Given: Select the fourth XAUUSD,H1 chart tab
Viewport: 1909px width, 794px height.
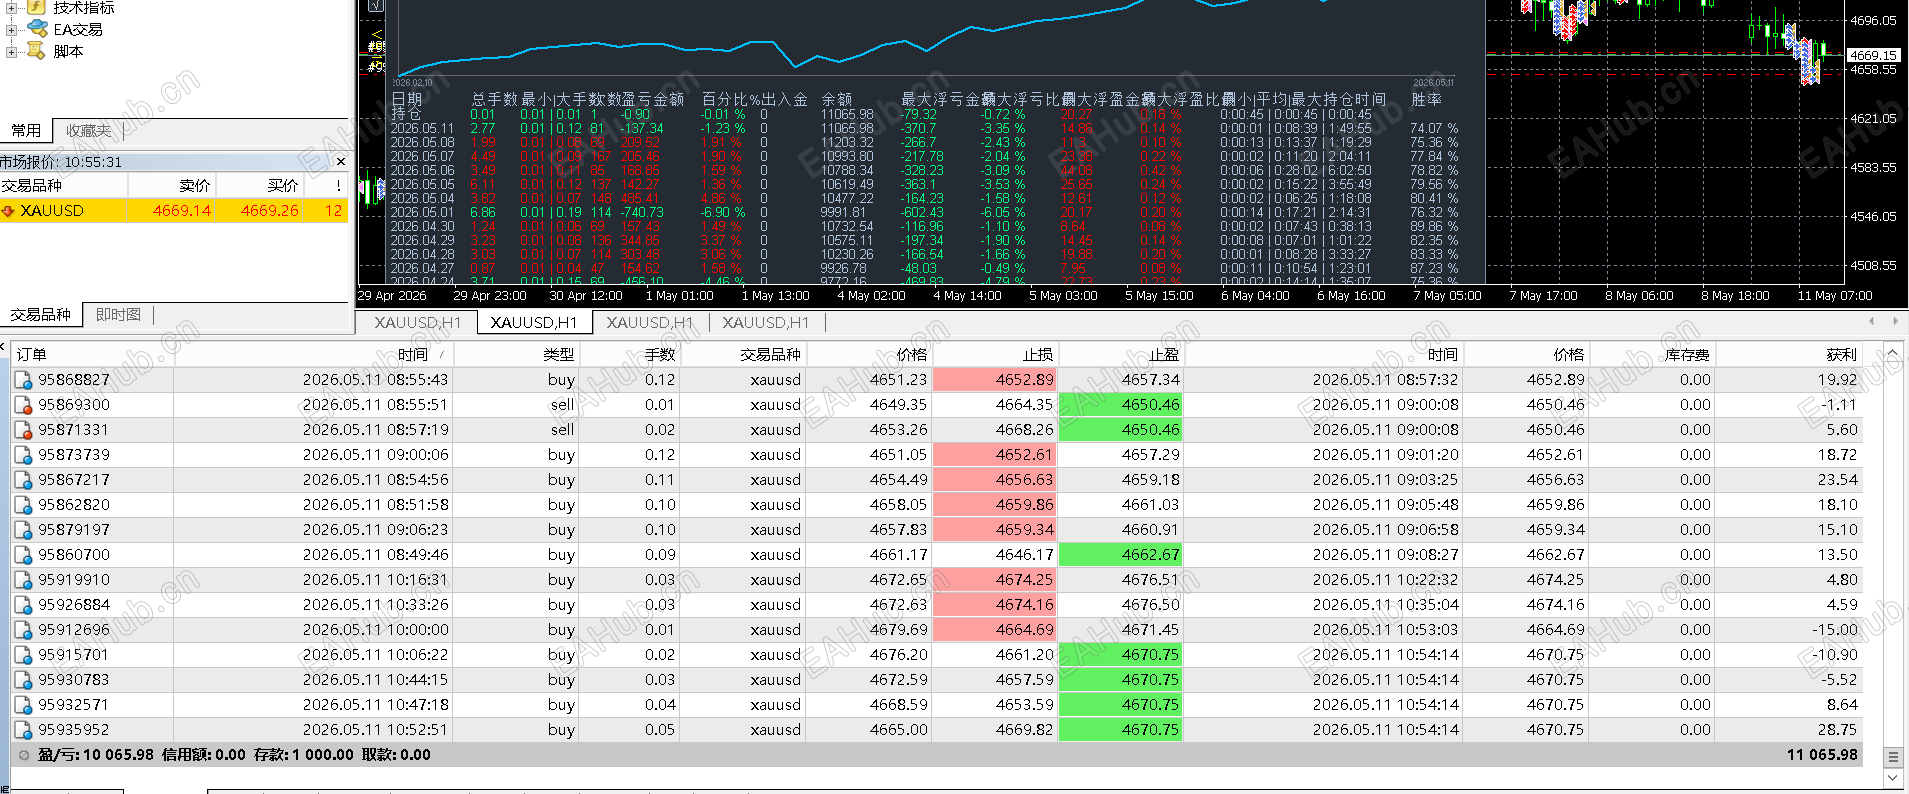Looking at the screenshot, I should click(766, 322).
